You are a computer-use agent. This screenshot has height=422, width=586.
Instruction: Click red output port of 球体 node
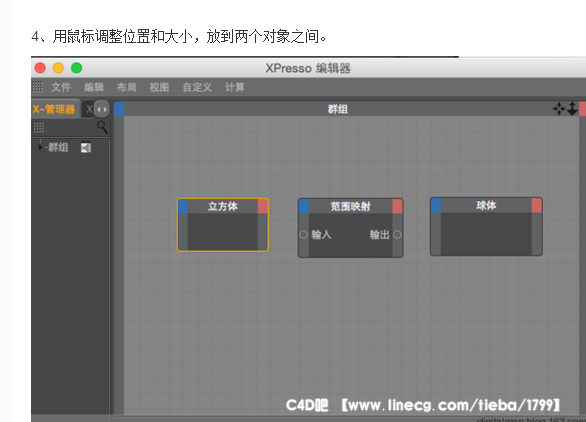[537, 205]
